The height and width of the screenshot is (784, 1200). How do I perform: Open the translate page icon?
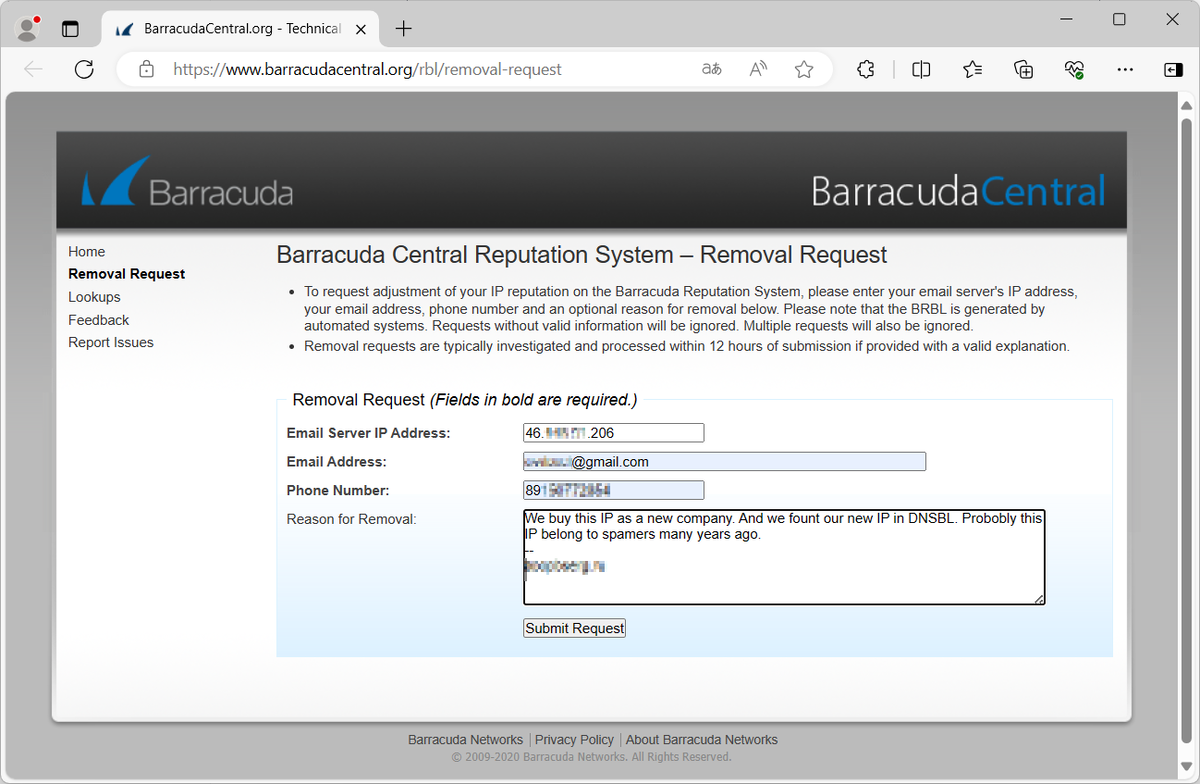tap(712, 69)
